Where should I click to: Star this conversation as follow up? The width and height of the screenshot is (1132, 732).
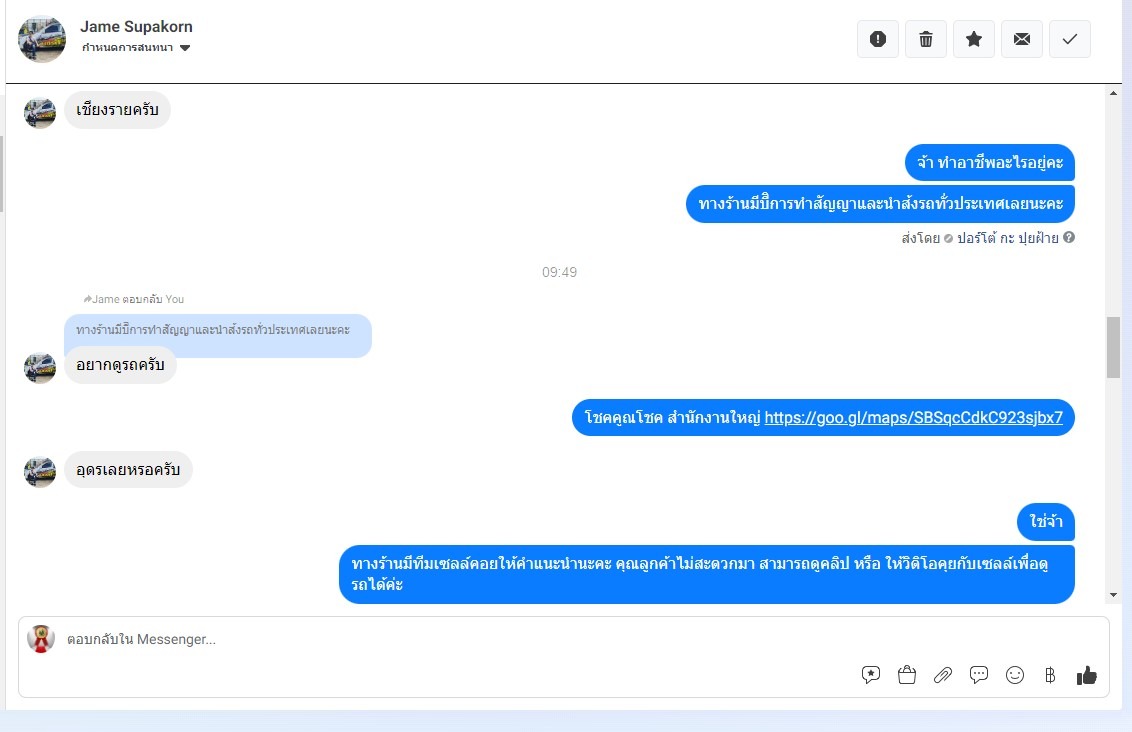point(974,39)
